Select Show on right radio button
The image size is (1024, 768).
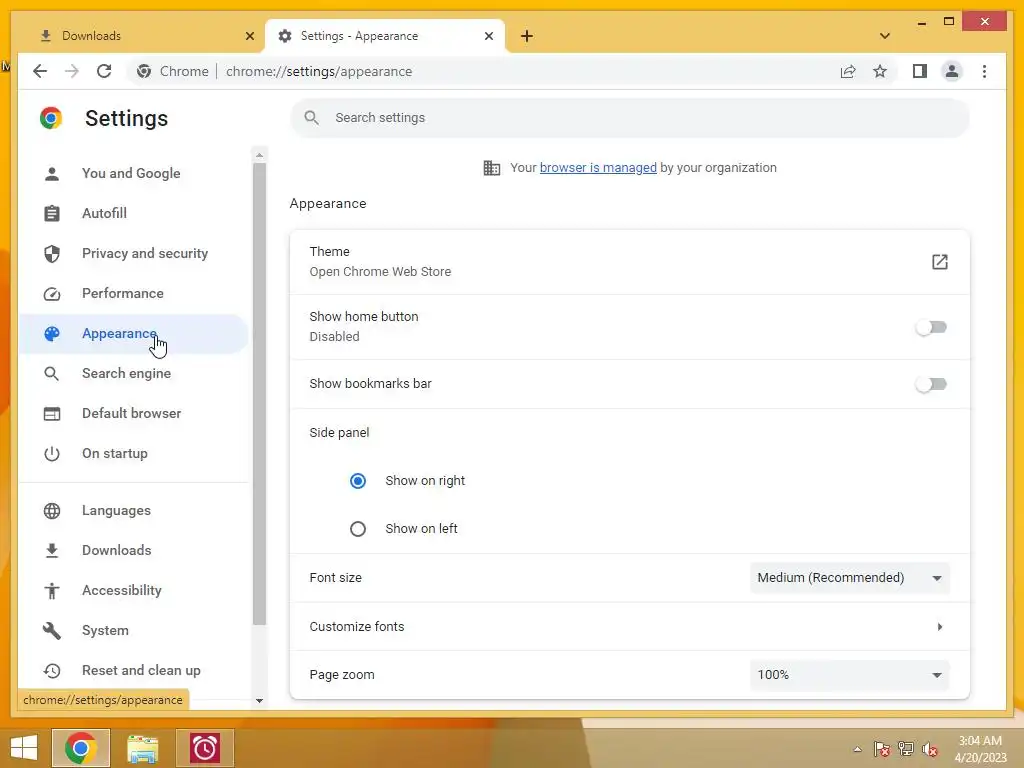[x=358, y=481]
